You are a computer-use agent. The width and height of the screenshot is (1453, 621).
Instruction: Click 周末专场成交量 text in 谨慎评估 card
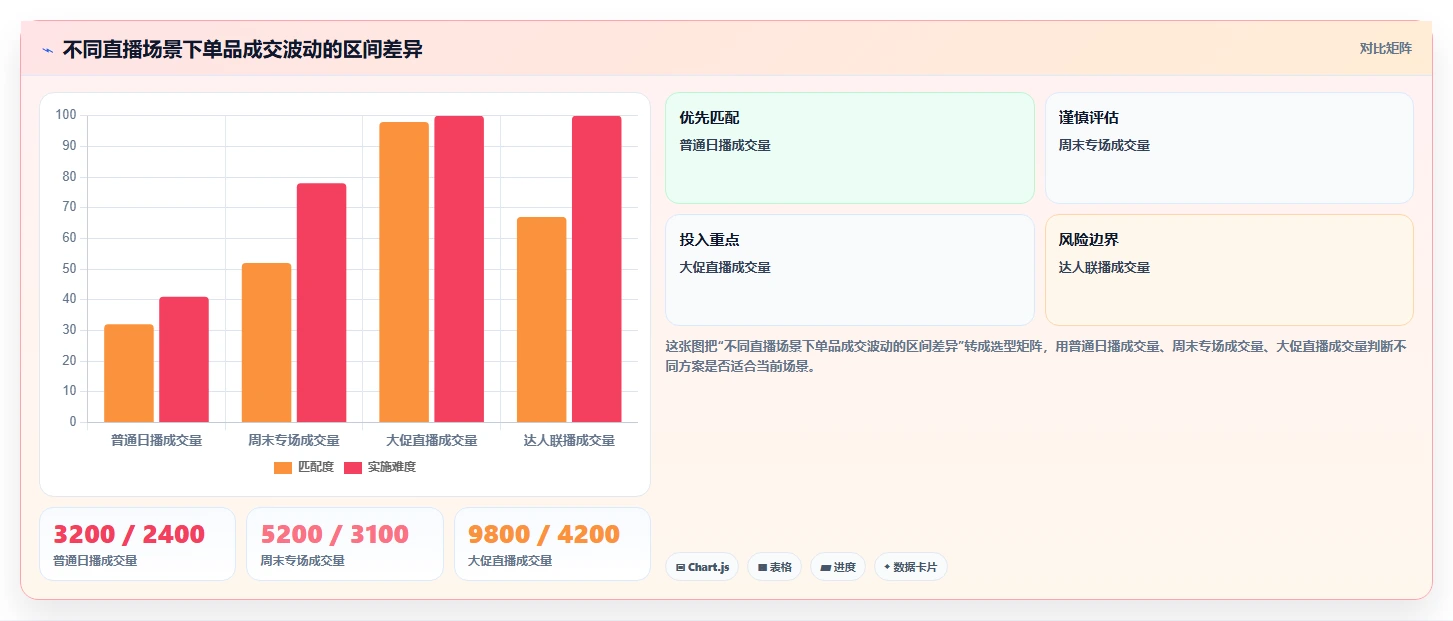[1104, 145]
